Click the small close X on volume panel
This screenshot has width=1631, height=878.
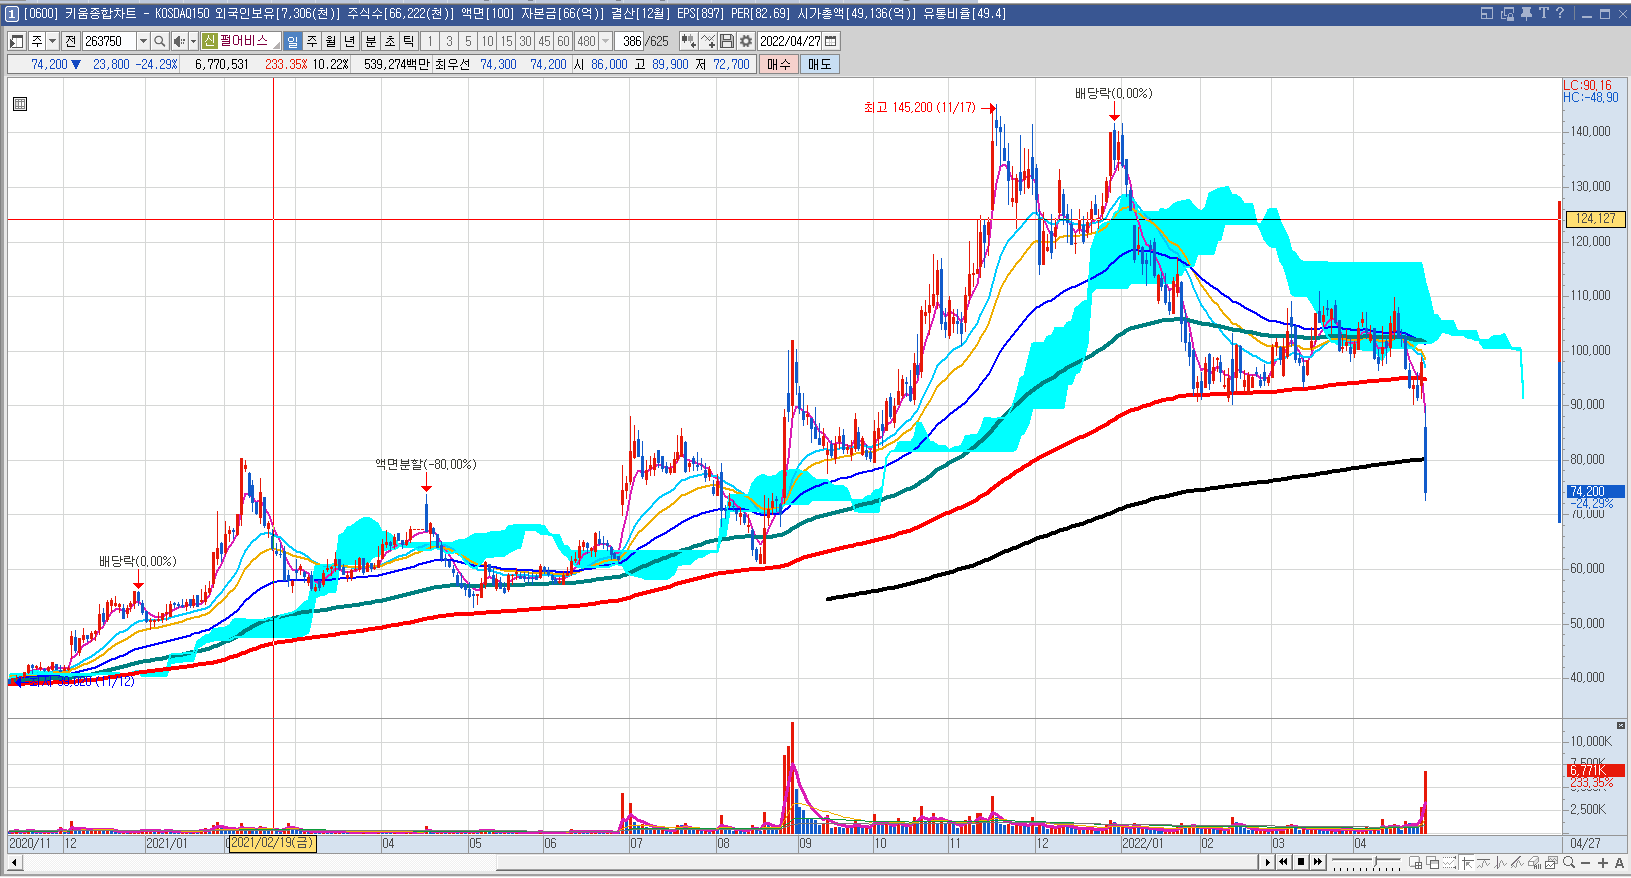[1621, 725]
